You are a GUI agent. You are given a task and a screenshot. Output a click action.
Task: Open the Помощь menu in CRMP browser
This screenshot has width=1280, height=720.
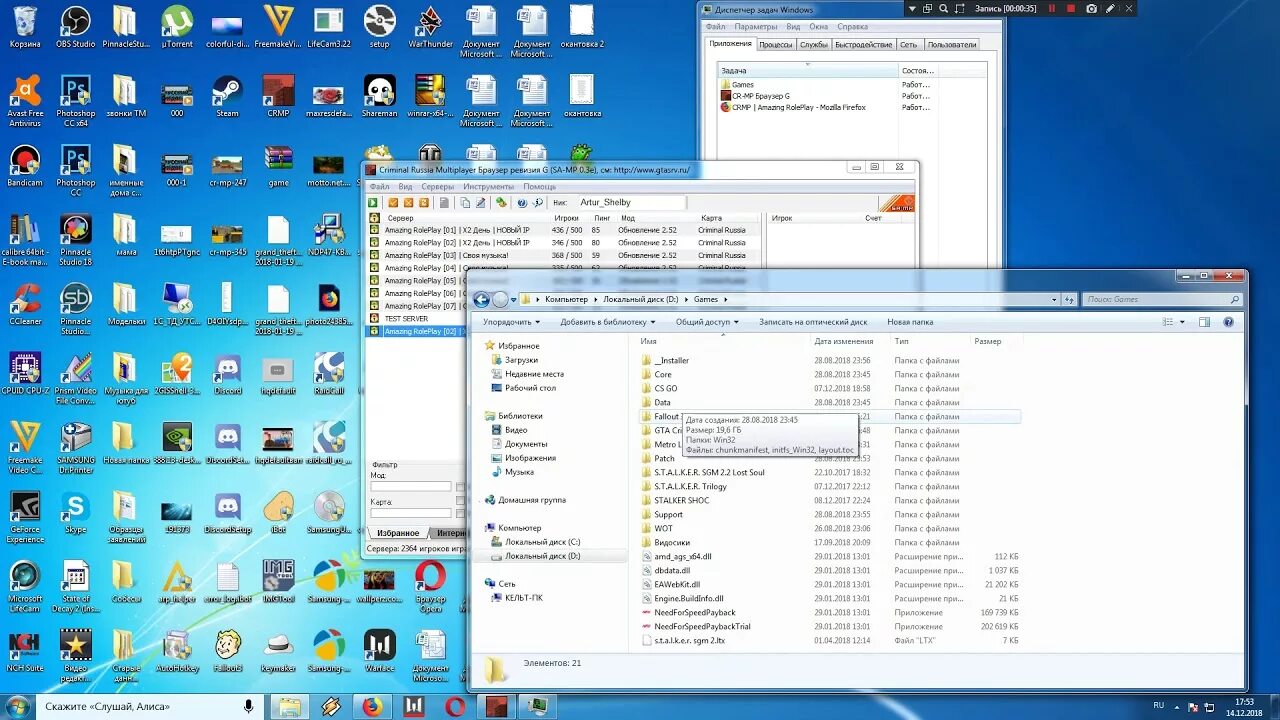point(539,187)
